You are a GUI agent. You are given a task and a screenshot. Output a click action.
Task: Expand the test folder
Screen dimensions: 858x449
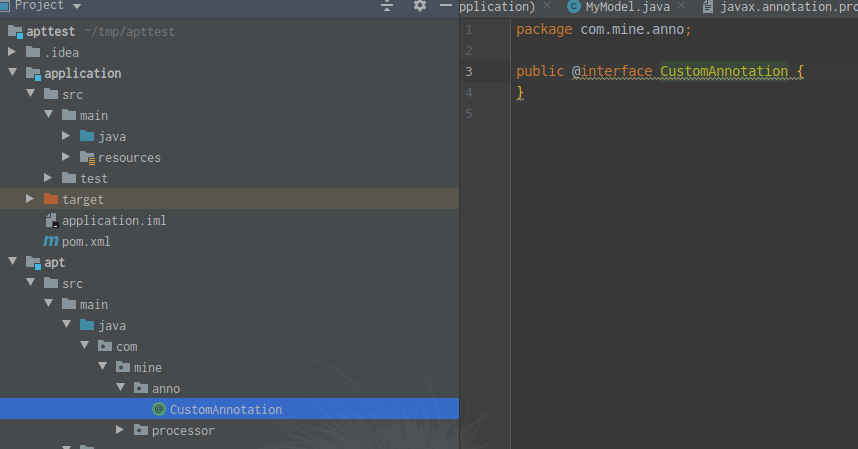(48, 178)
